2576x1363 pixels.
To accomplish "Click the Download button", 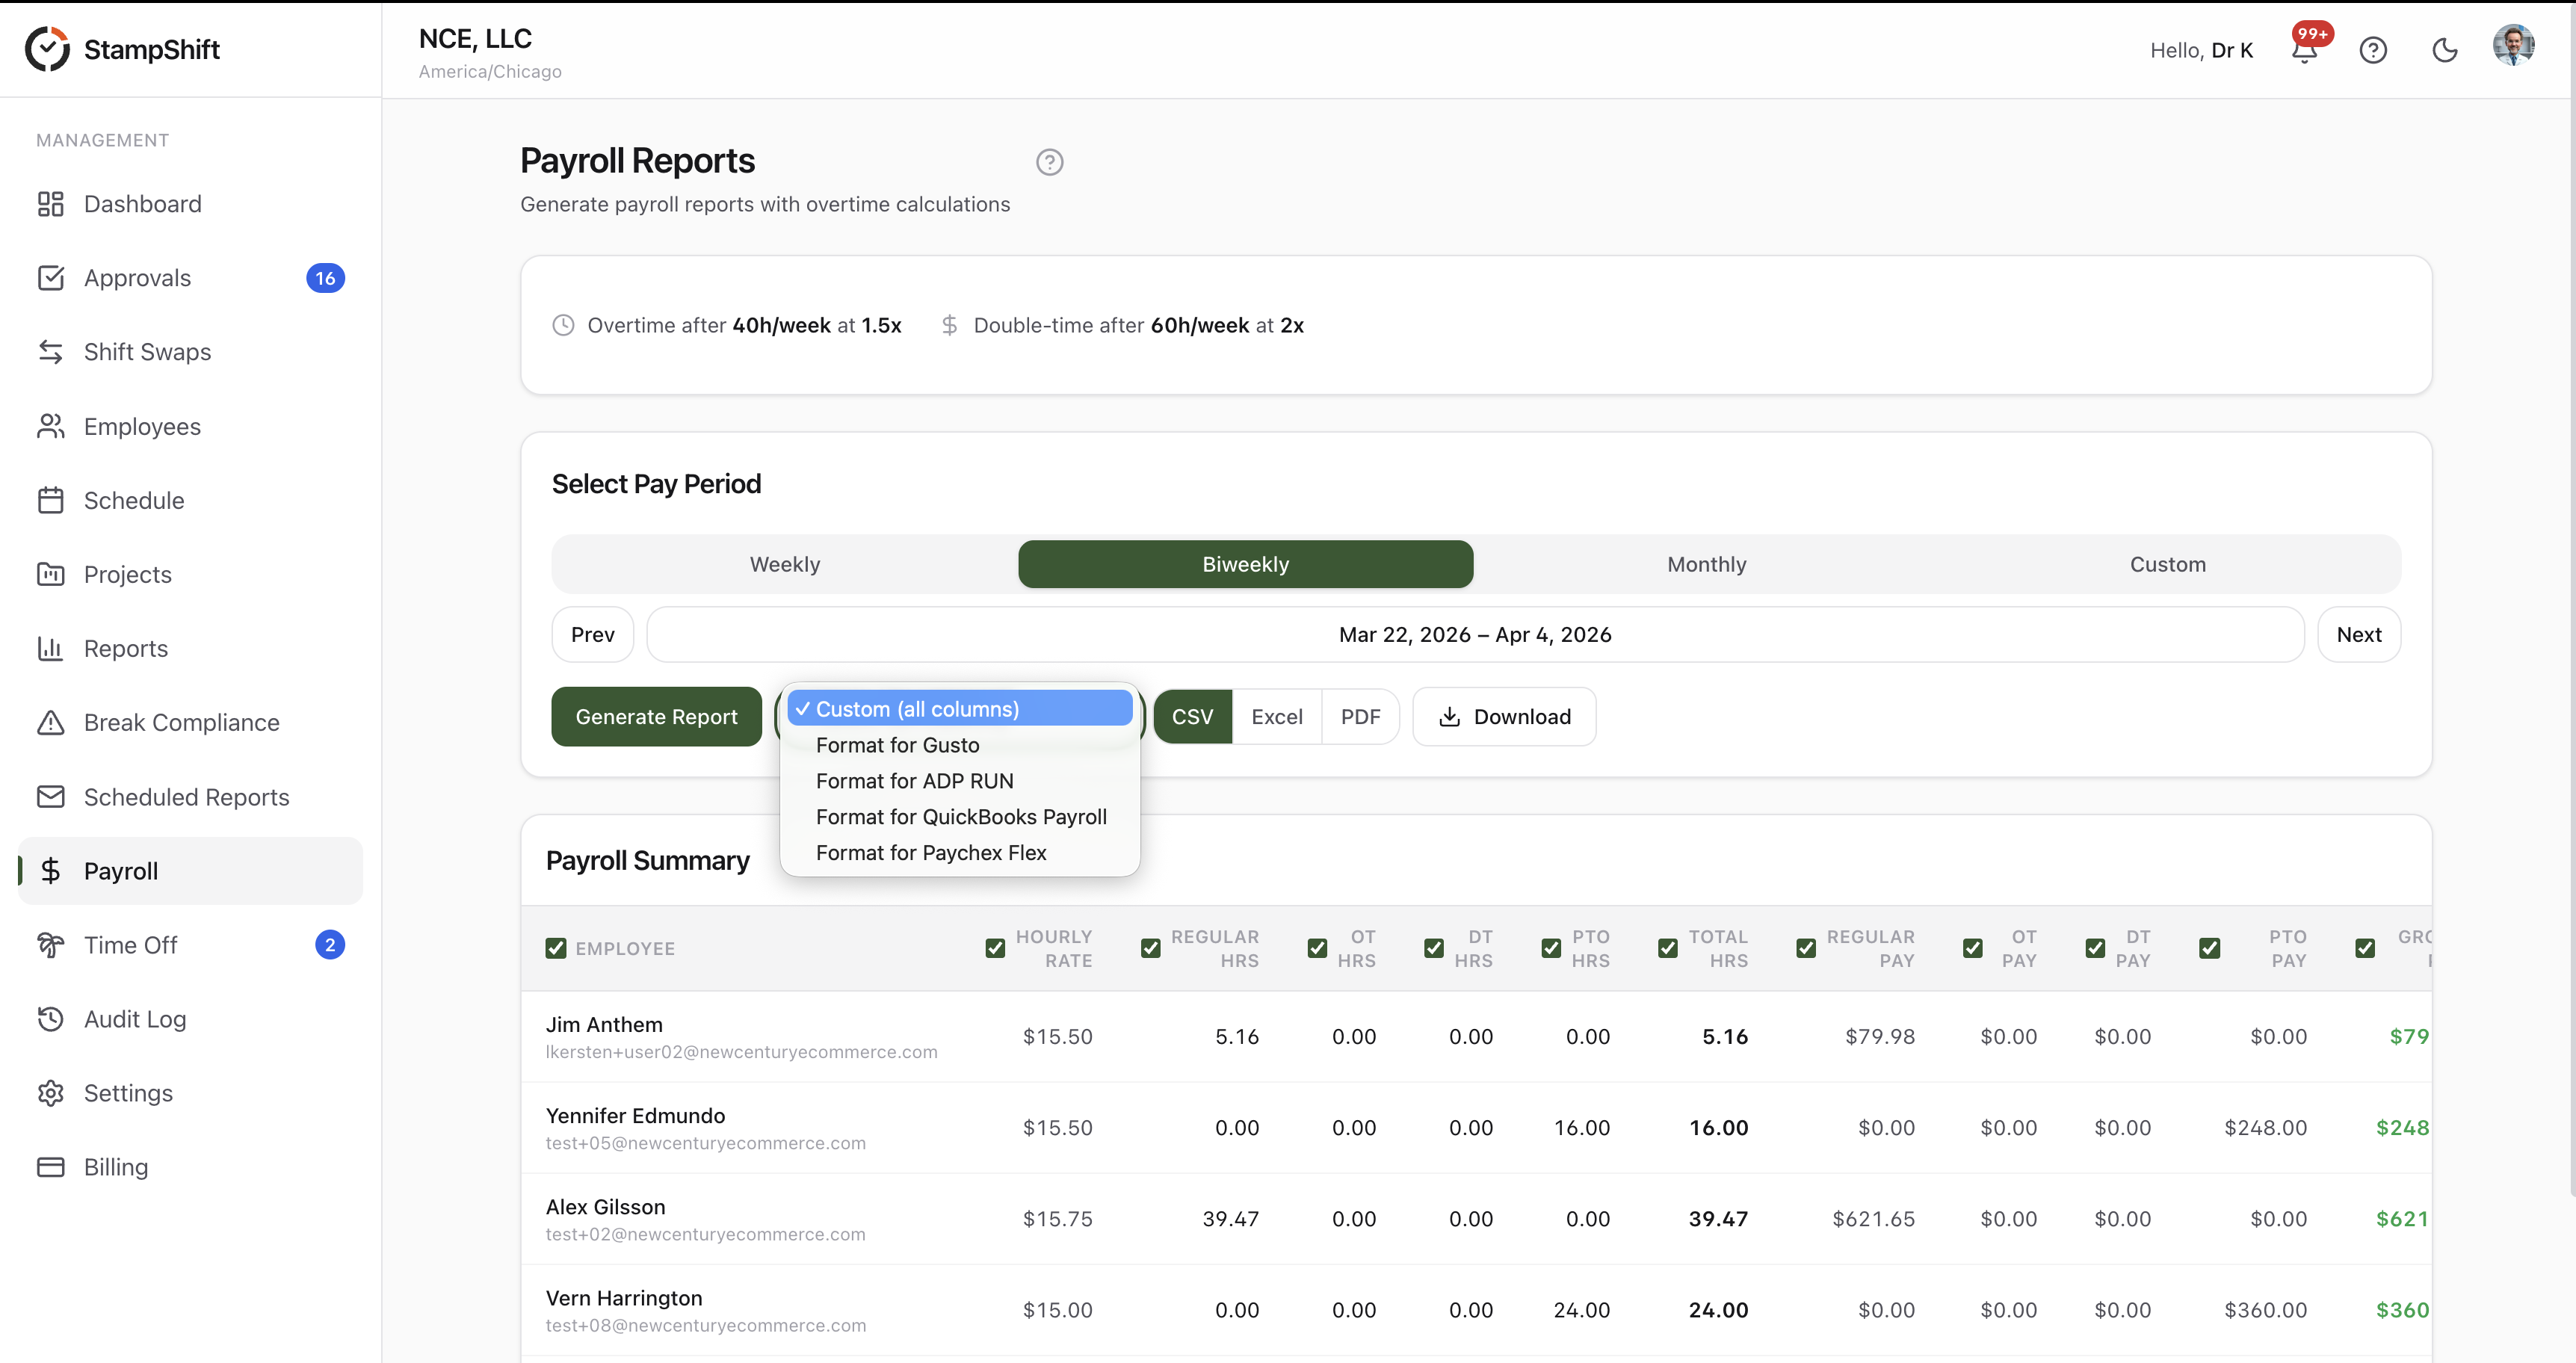I will (x=1505, y=717).
